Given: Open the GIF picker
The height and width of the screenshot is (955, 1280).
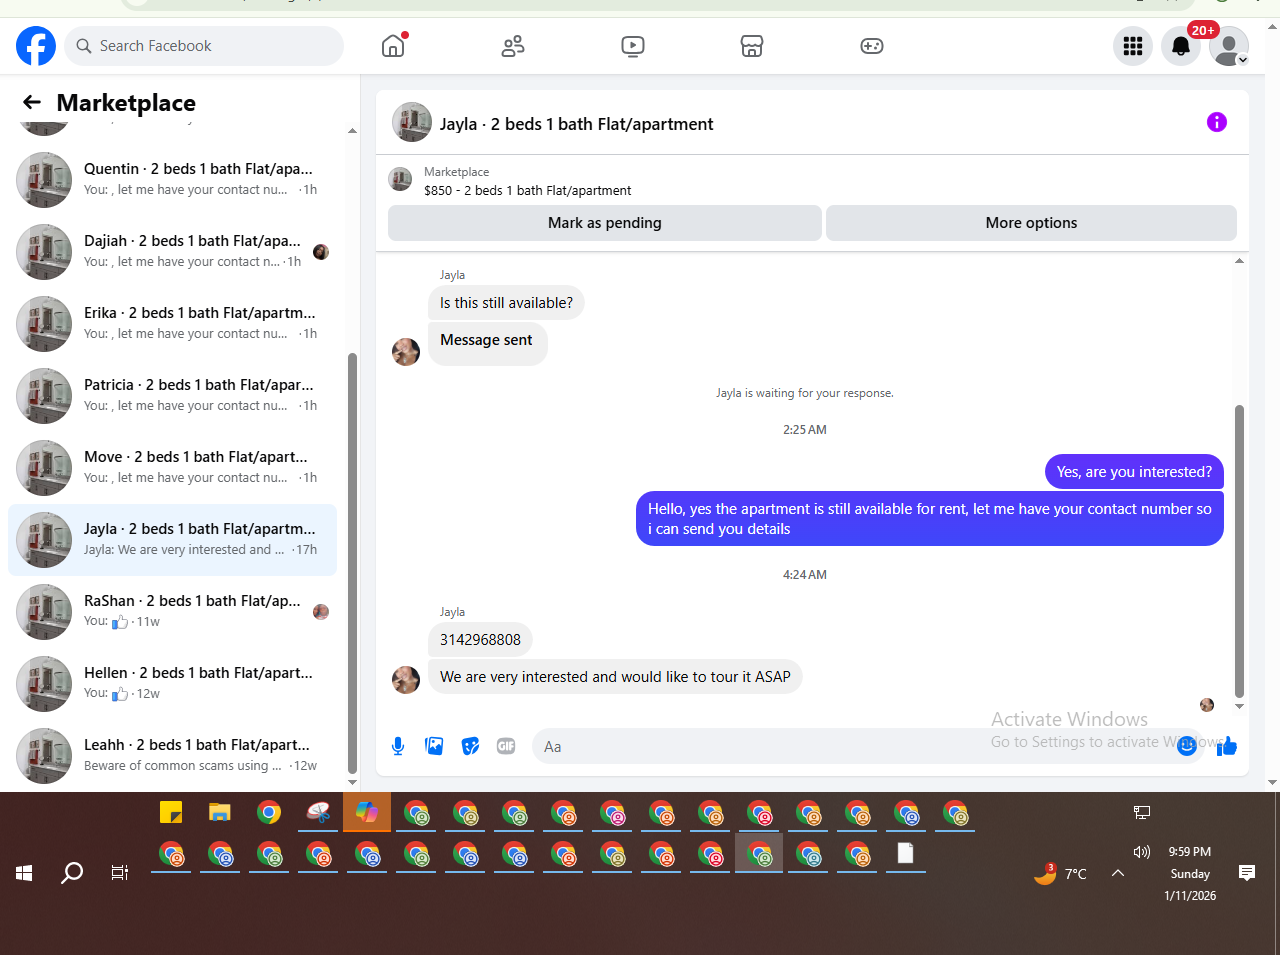Looking at the screenshot, I should 506,746.
